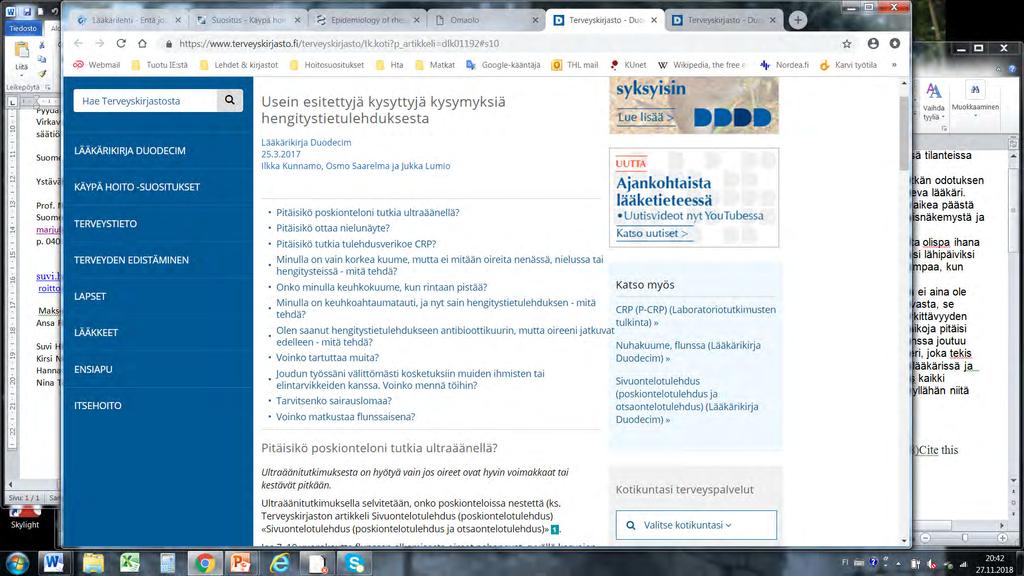1024x576 pixels.
Task: Open the Lehdet & kirjastot bookmark folder
Action: point(239,65)
